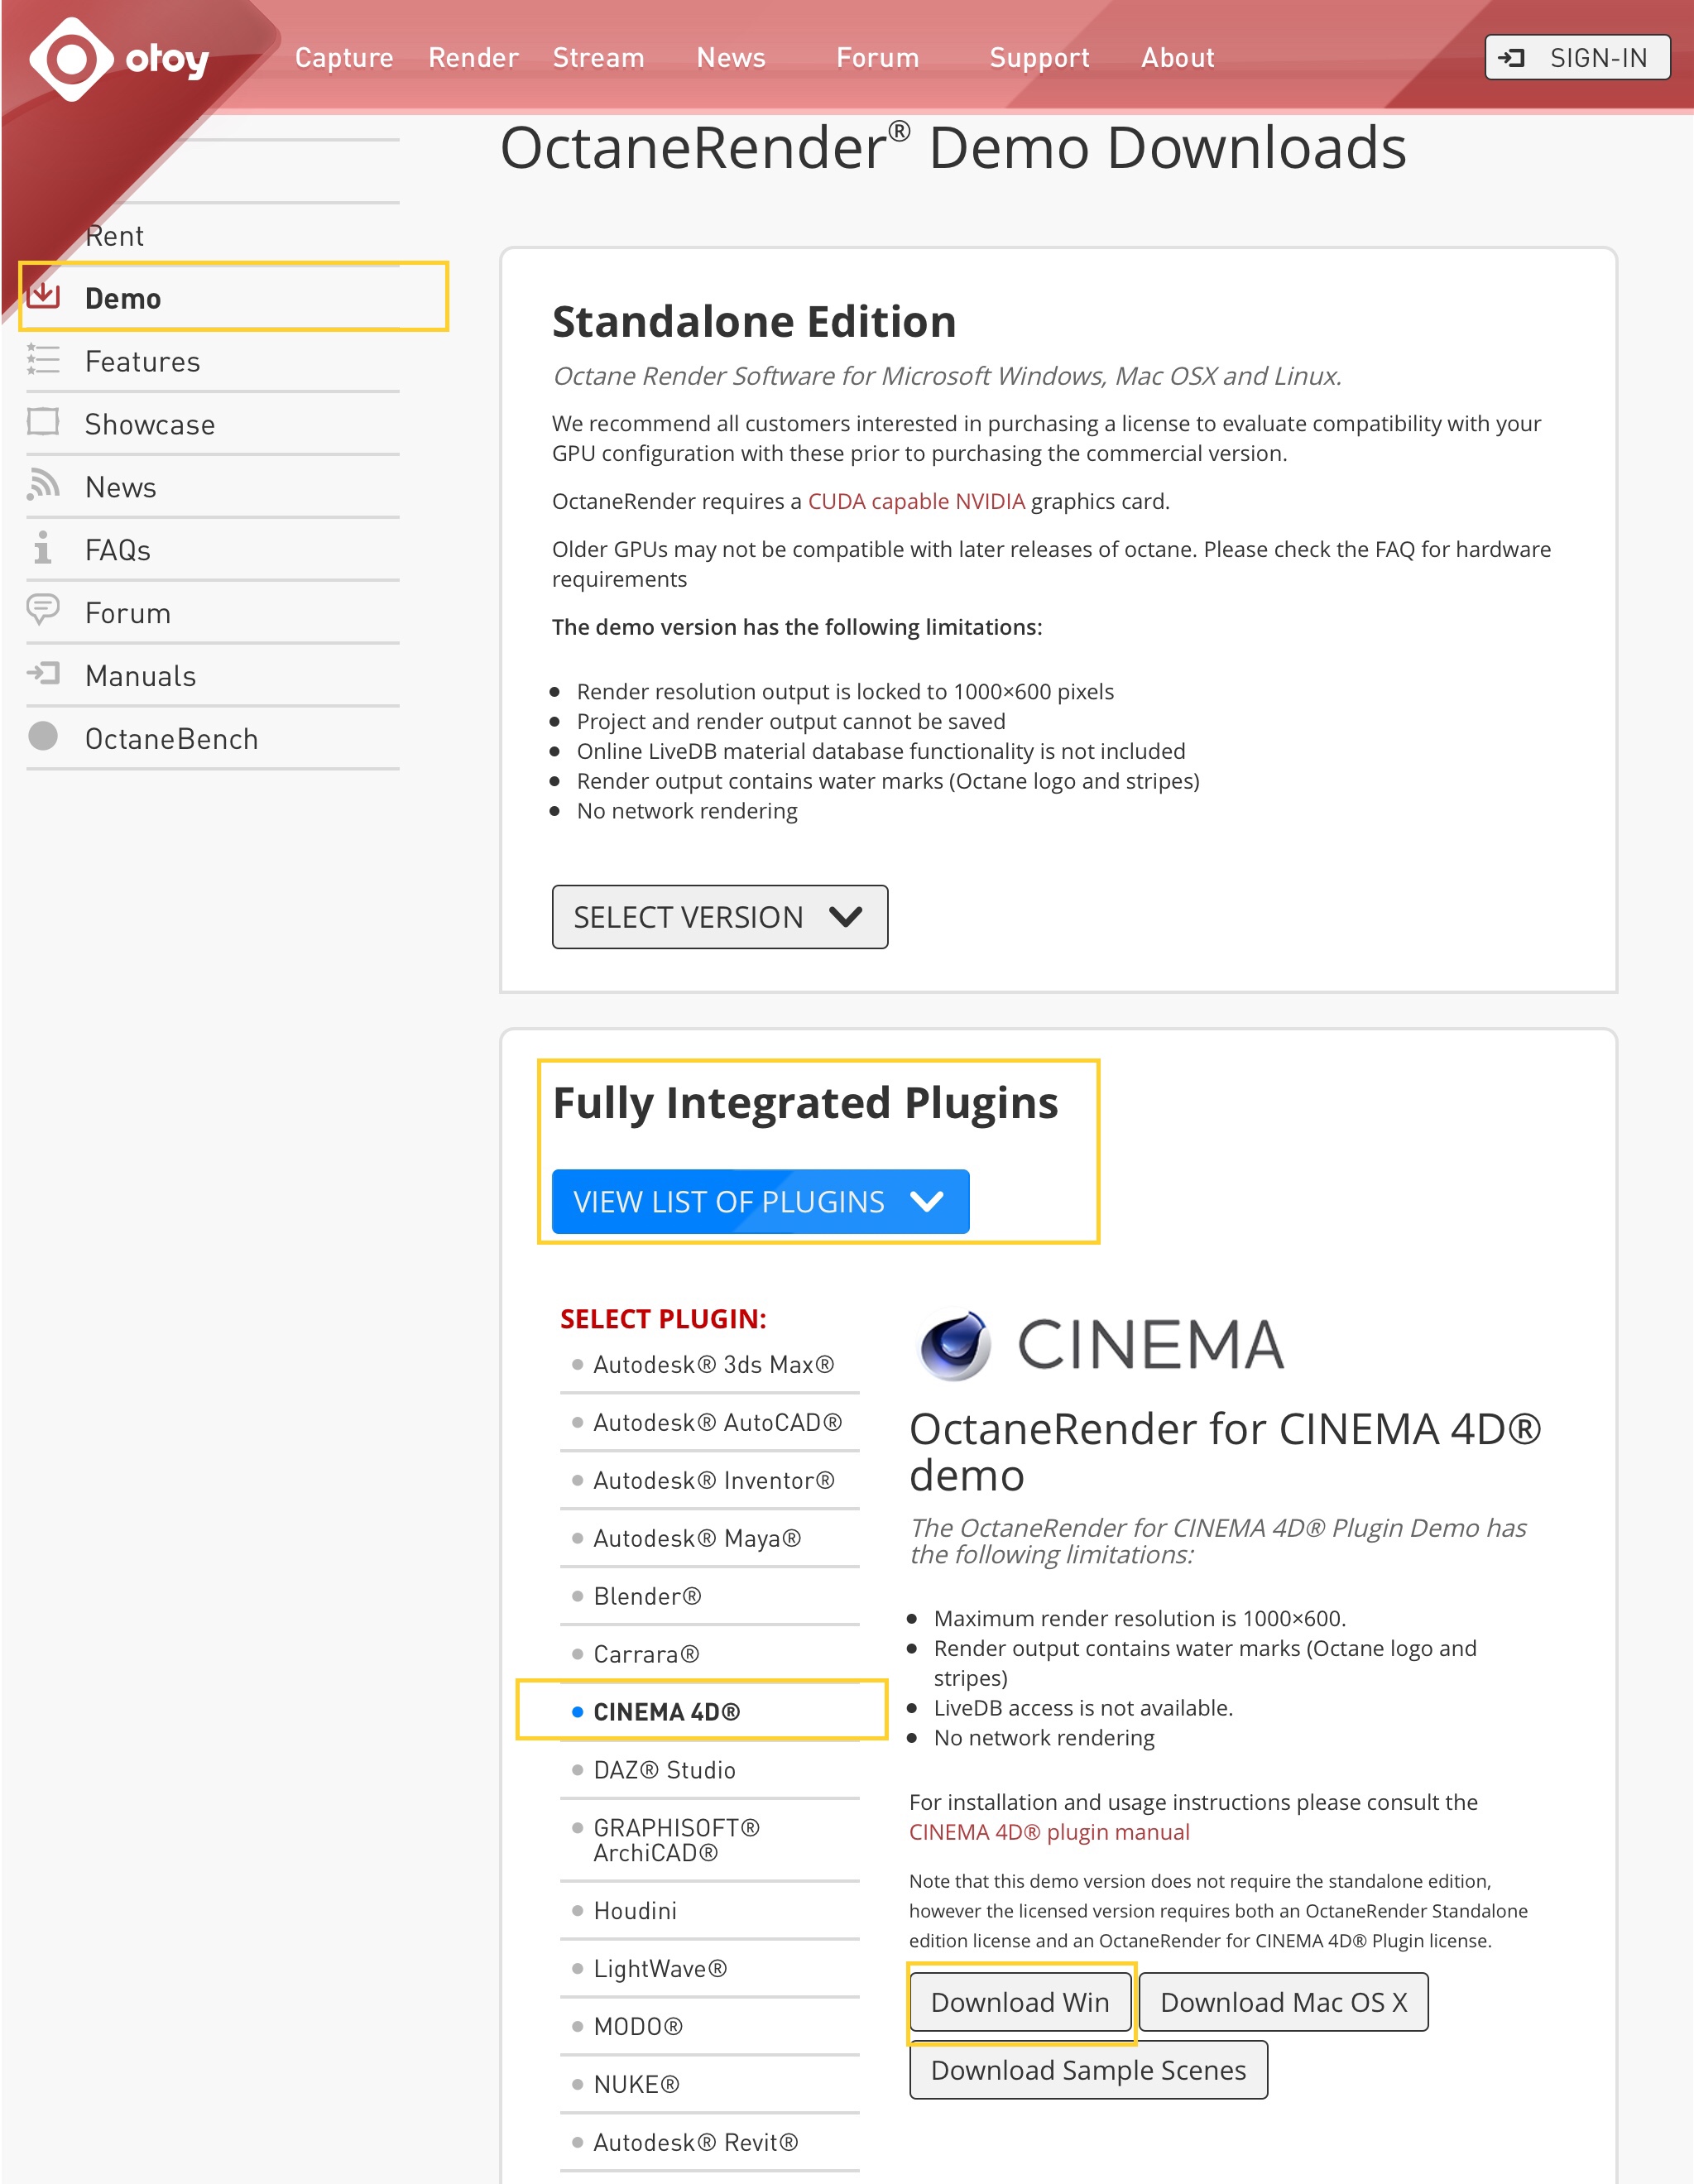Click the Features list icon
Viewport: 1694px width, 2184px height.
tap(44, 360)
